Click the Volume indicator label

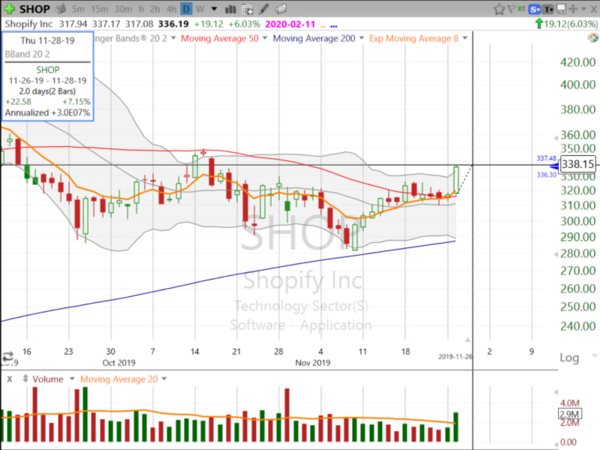[48, 379]
